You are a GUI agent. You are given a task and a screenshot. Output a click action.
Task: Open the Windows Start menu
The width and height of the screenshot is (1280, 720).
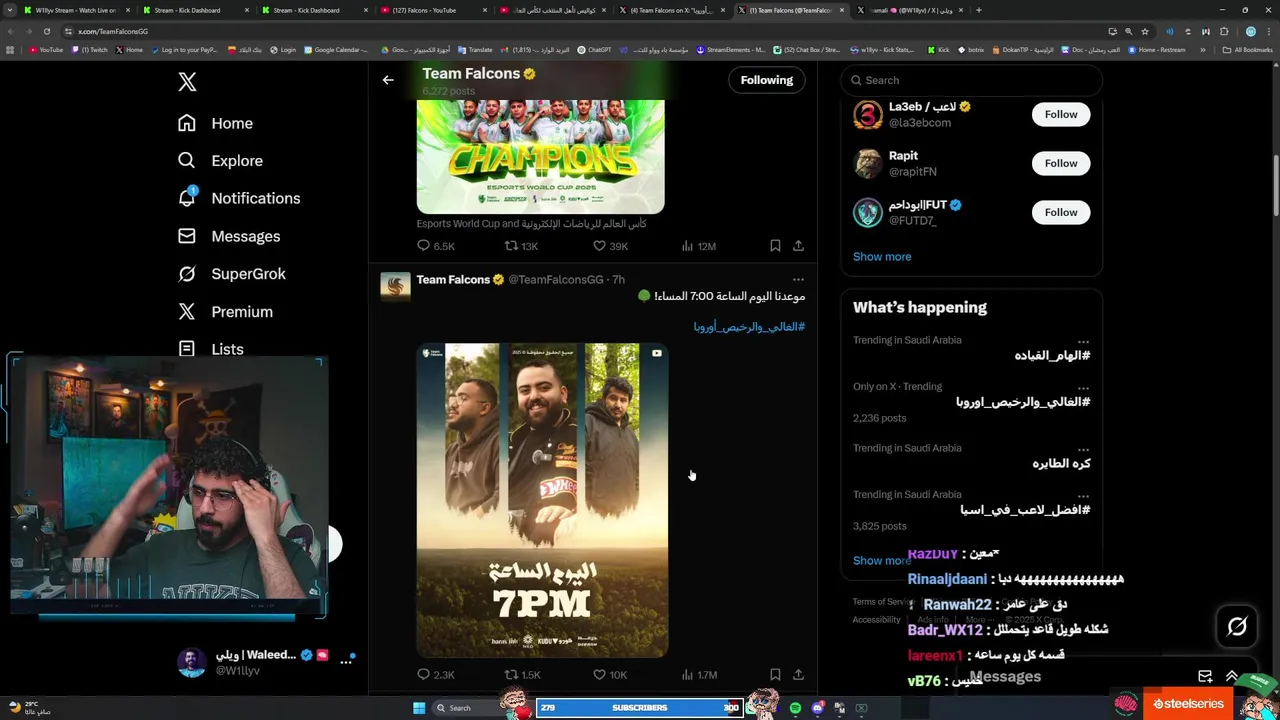(419, 708)
